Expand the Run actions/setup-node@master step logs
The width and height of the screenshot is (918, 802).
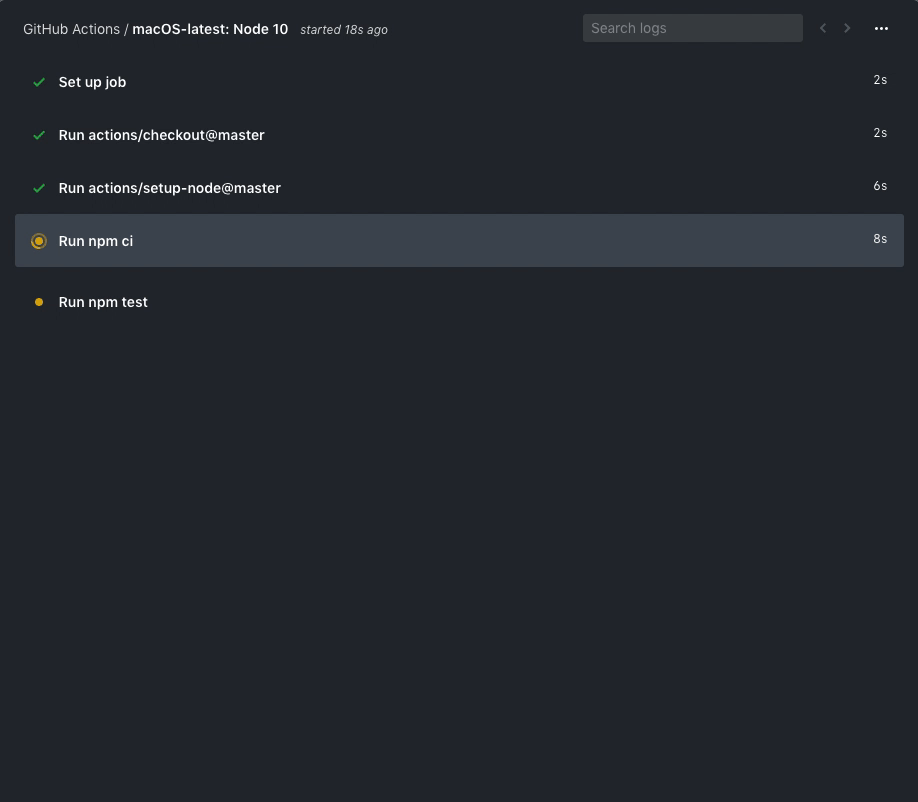click(169, 188)
